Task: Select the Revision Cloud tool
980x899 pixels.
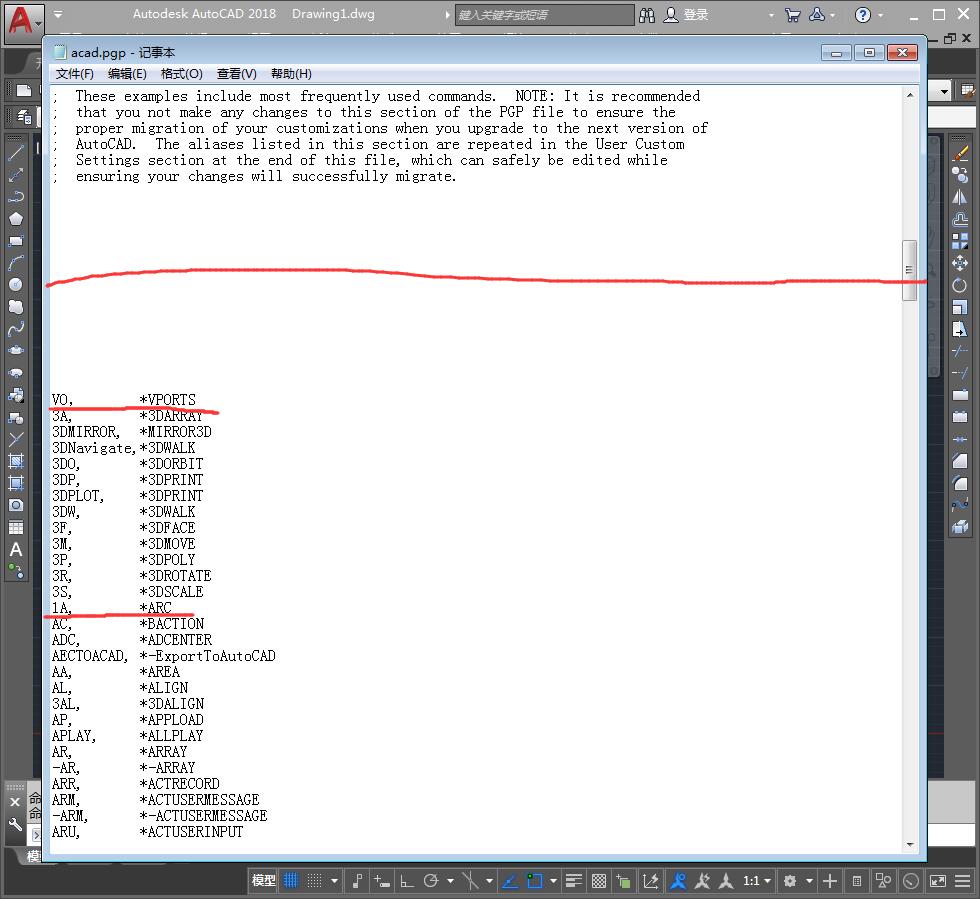Action: tap(16, 306)
